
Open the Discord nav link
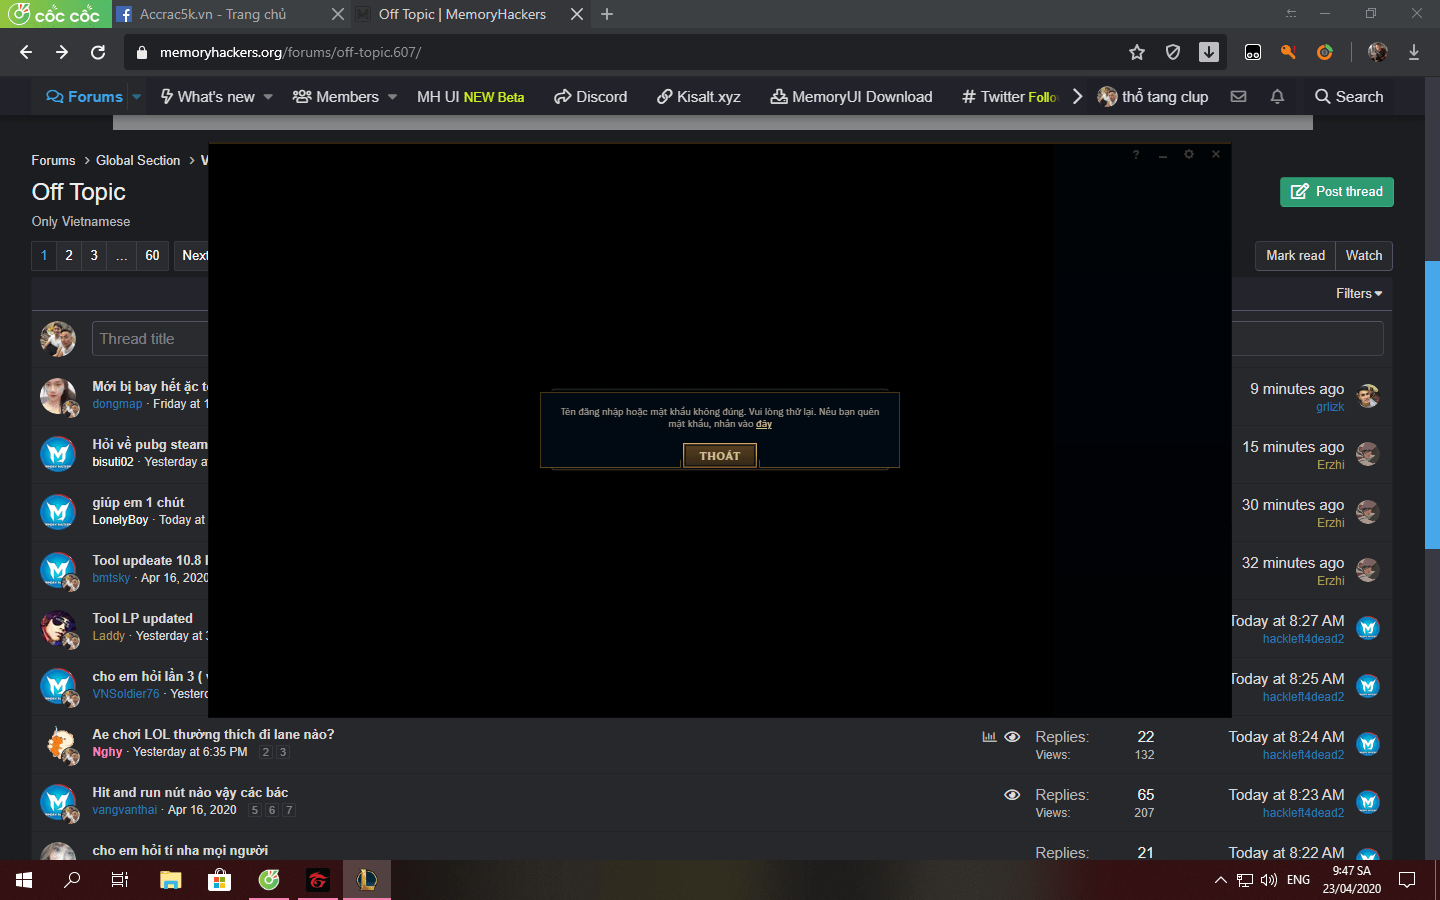coord(591,97)
